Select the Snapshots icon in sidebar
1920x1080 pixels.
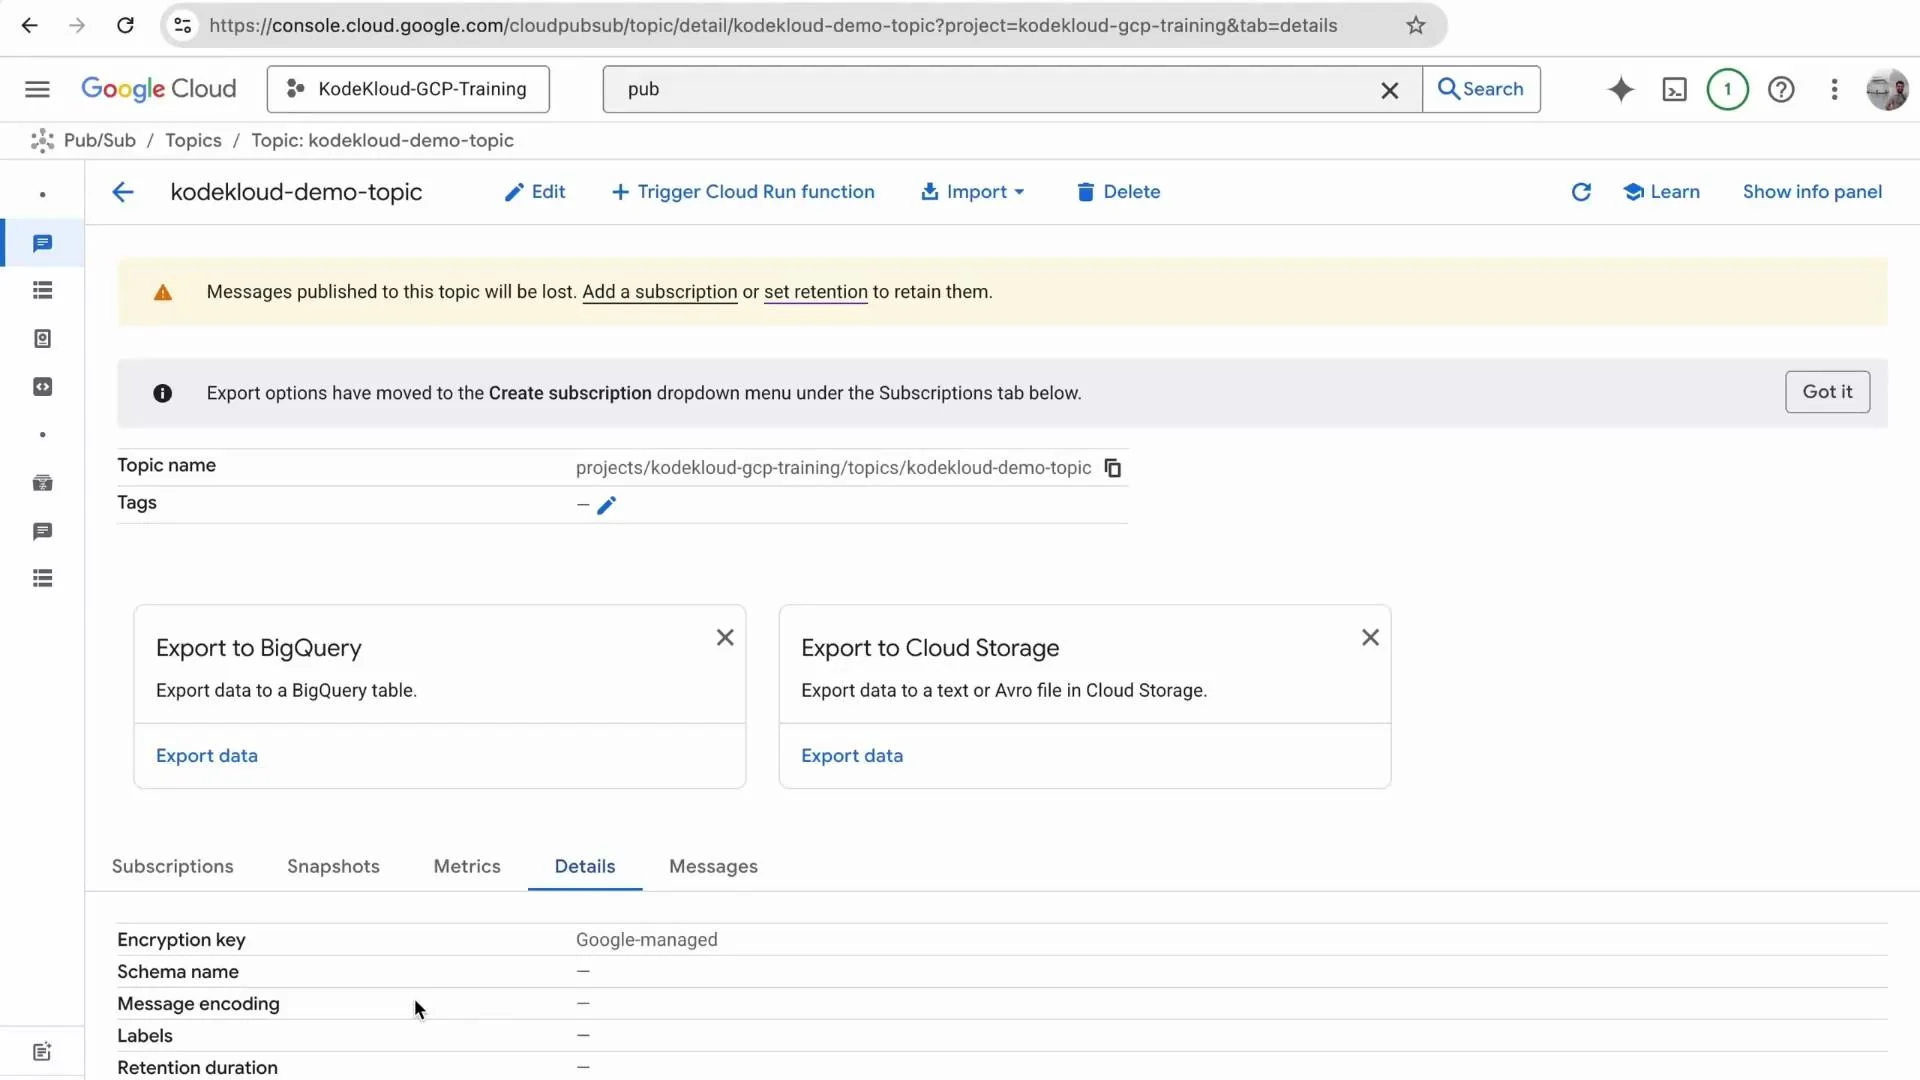42,339
